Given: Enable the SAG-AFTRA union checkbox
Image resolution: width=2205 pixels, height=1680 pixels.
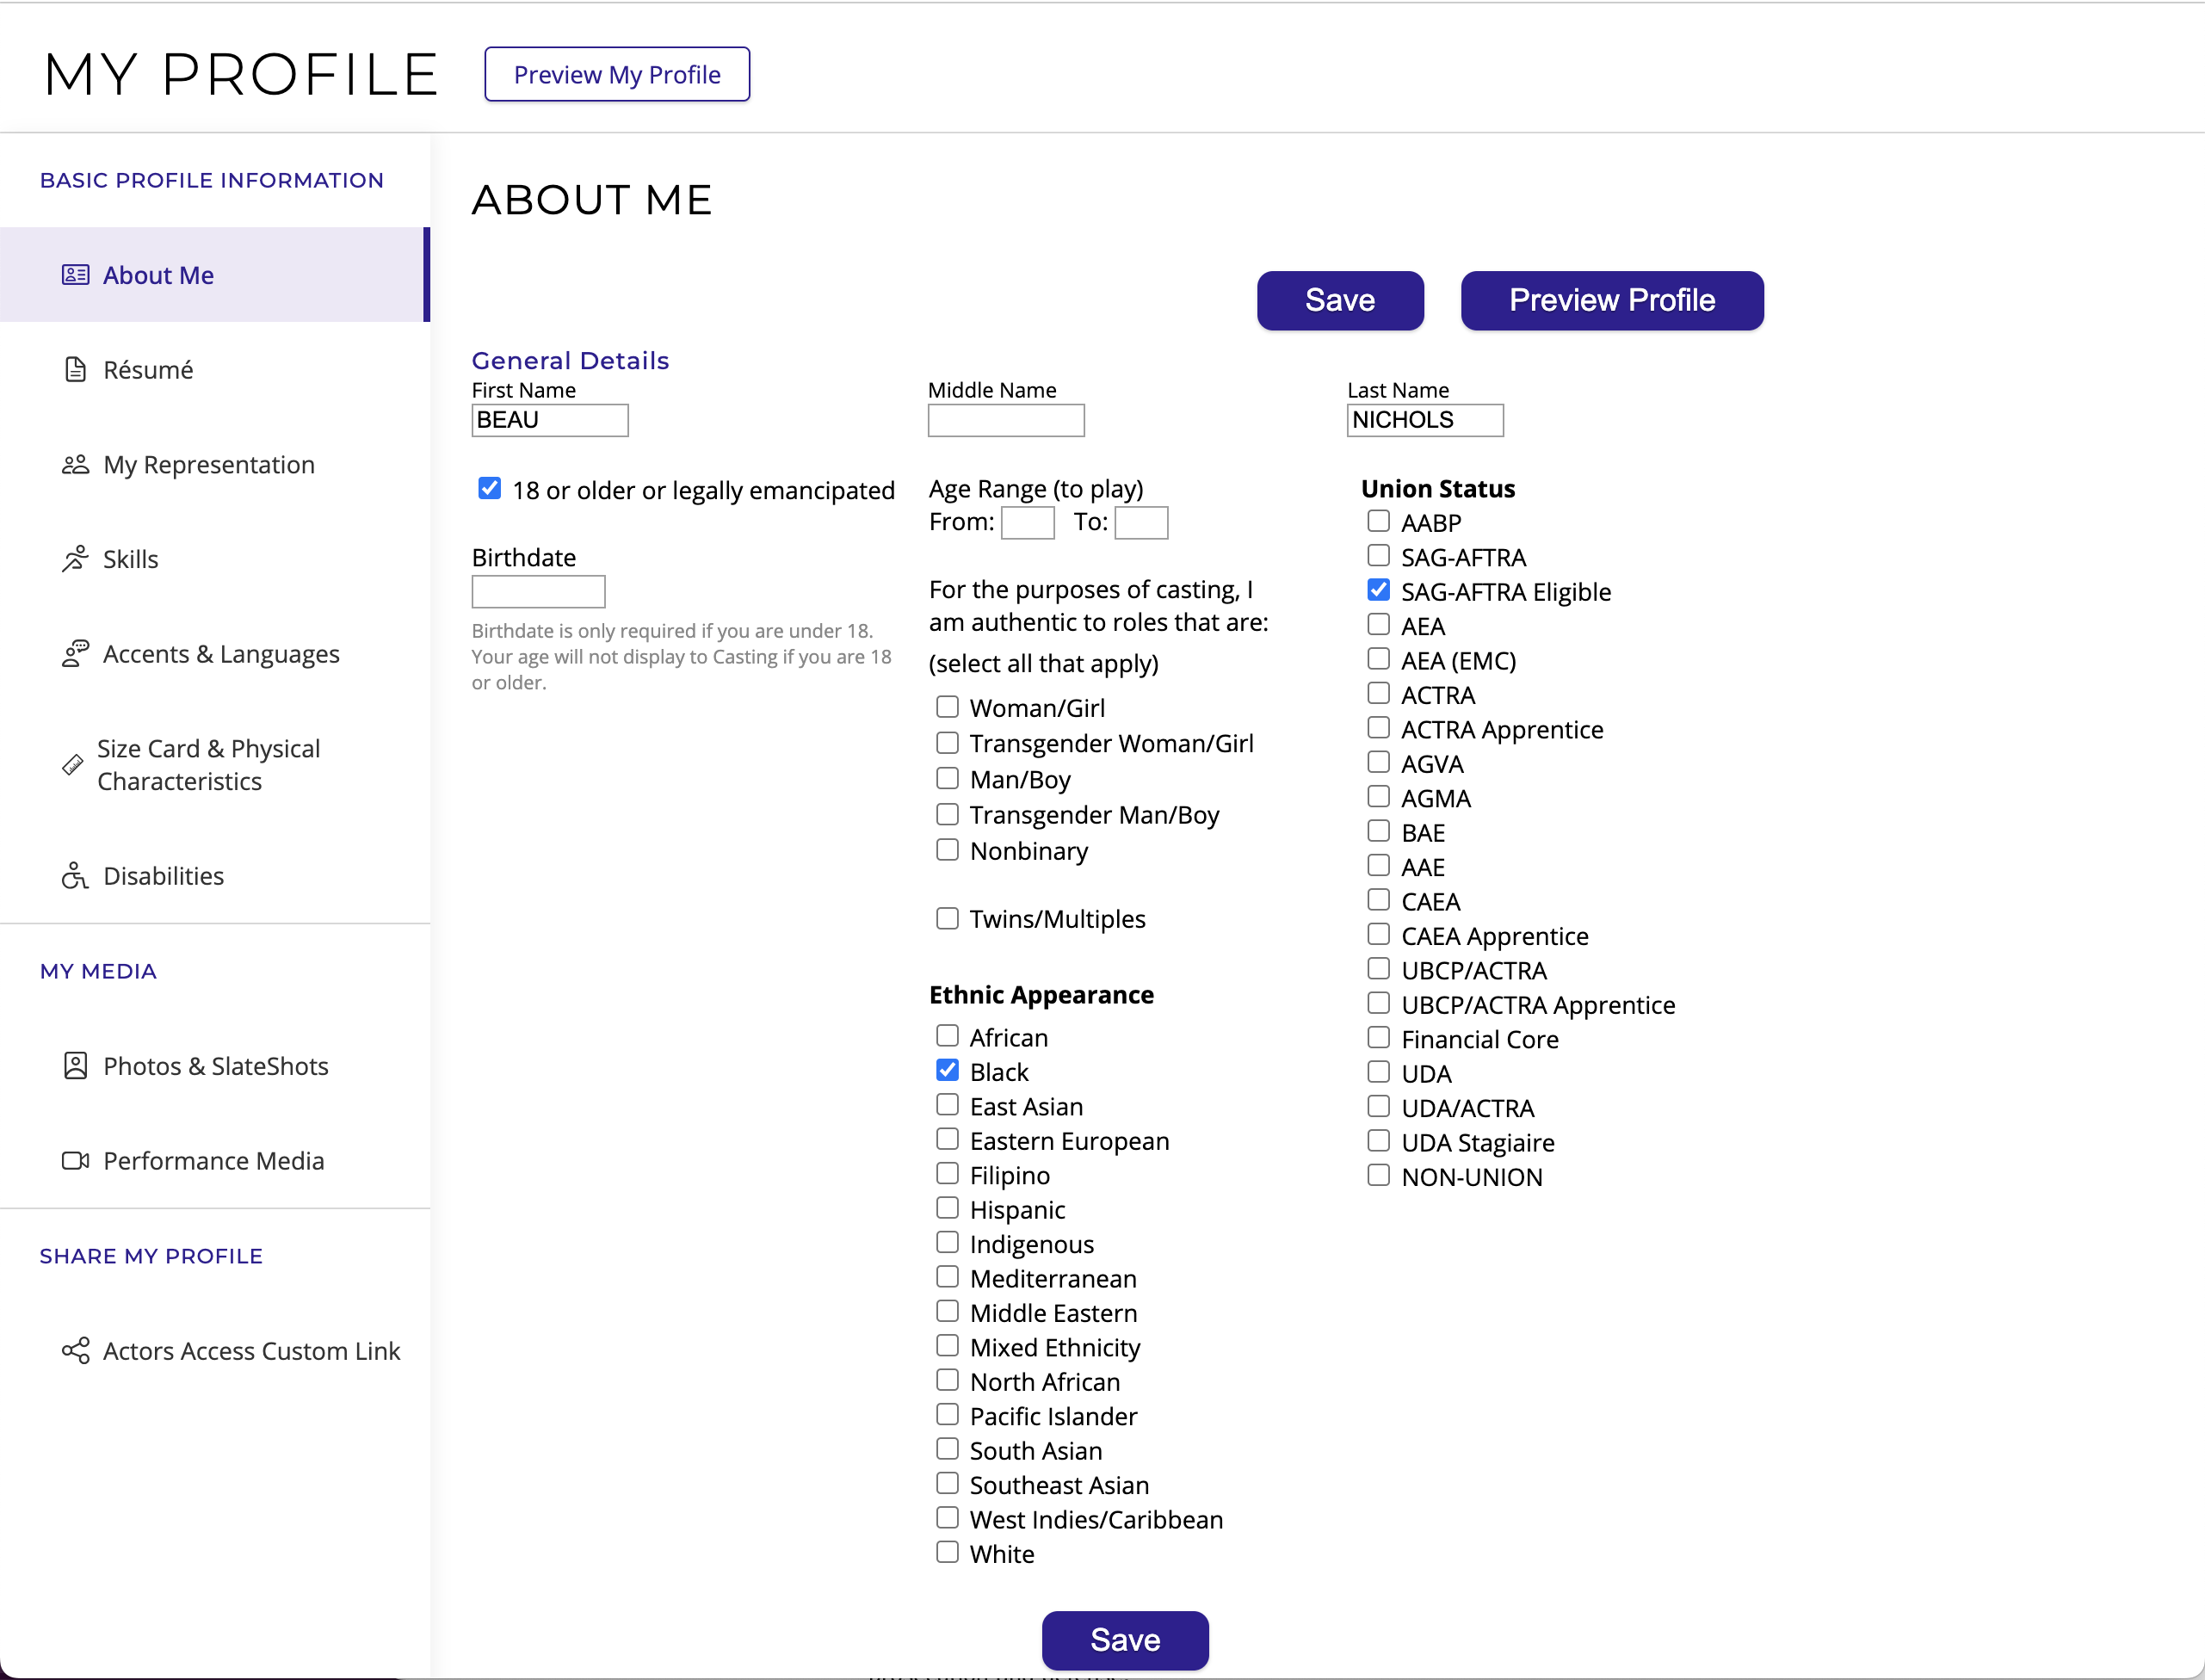Looking at the screenshot, I should click(x=1378, y=556).
